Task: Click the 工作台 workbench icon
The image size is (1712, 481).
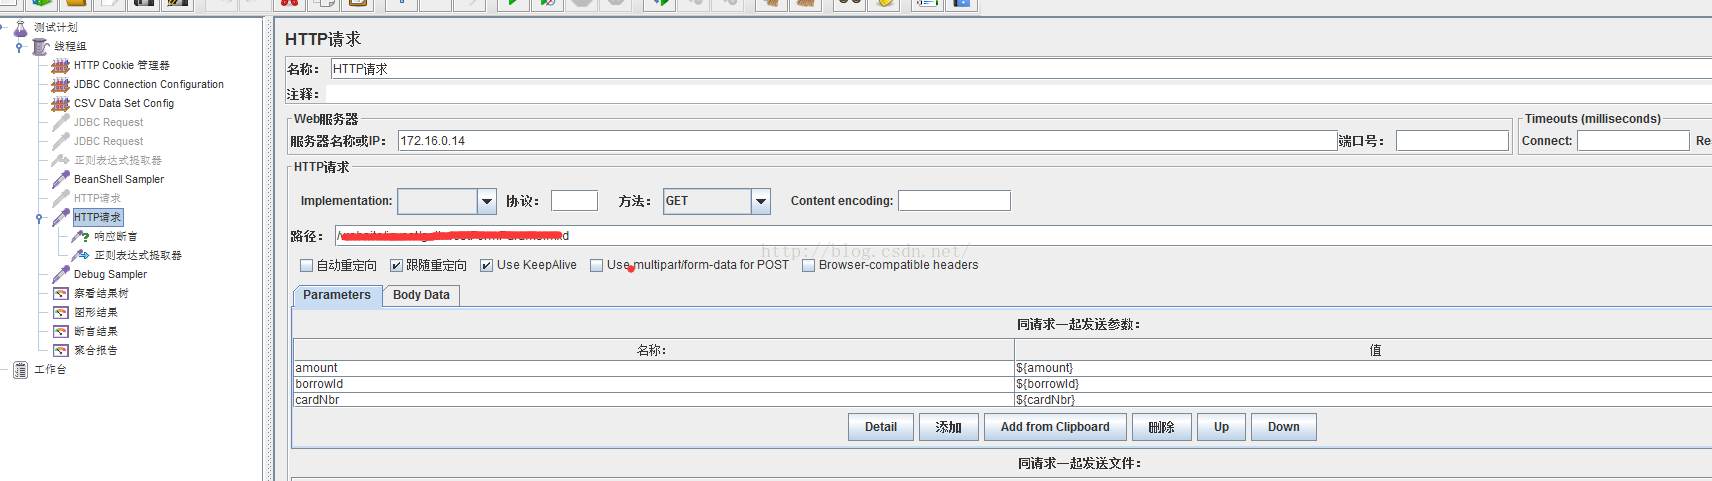Action: (20, 369)
